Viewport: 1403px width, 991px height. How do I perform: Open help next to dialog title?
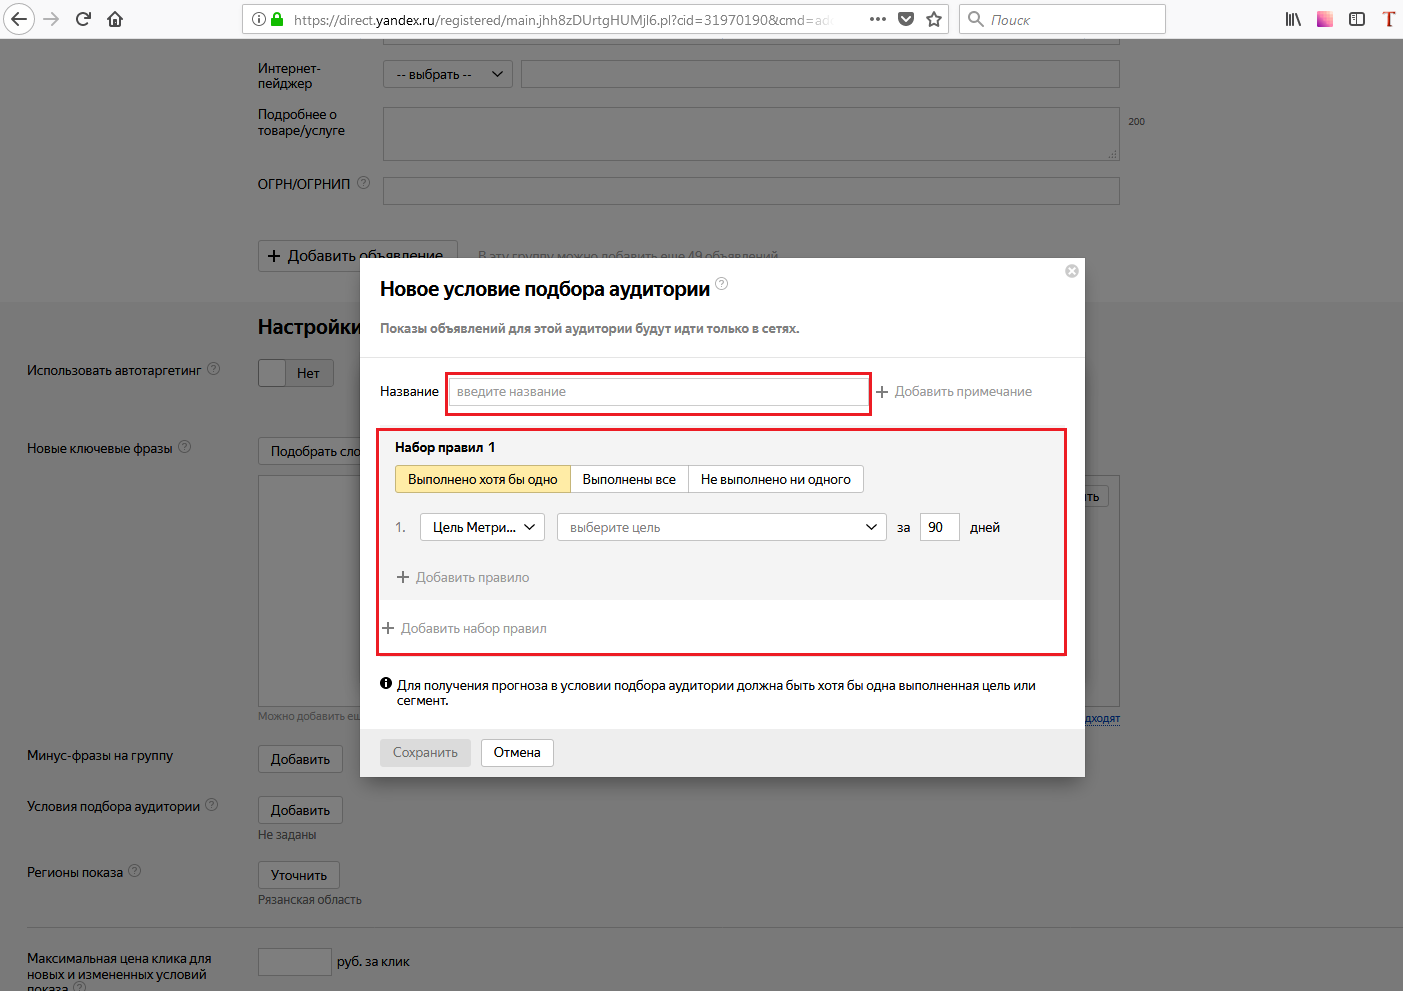[x=722, y=284]
